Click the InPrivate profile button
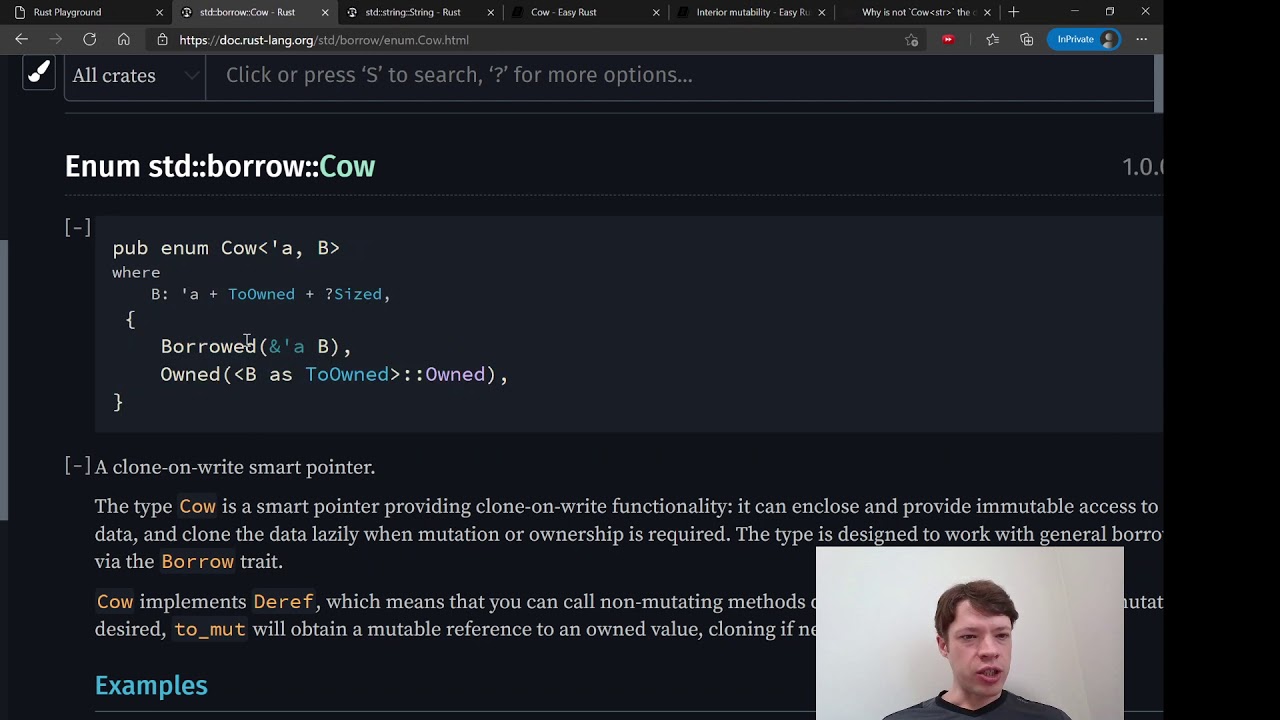The image size is (1280, 720). [x=1086, y=40]
